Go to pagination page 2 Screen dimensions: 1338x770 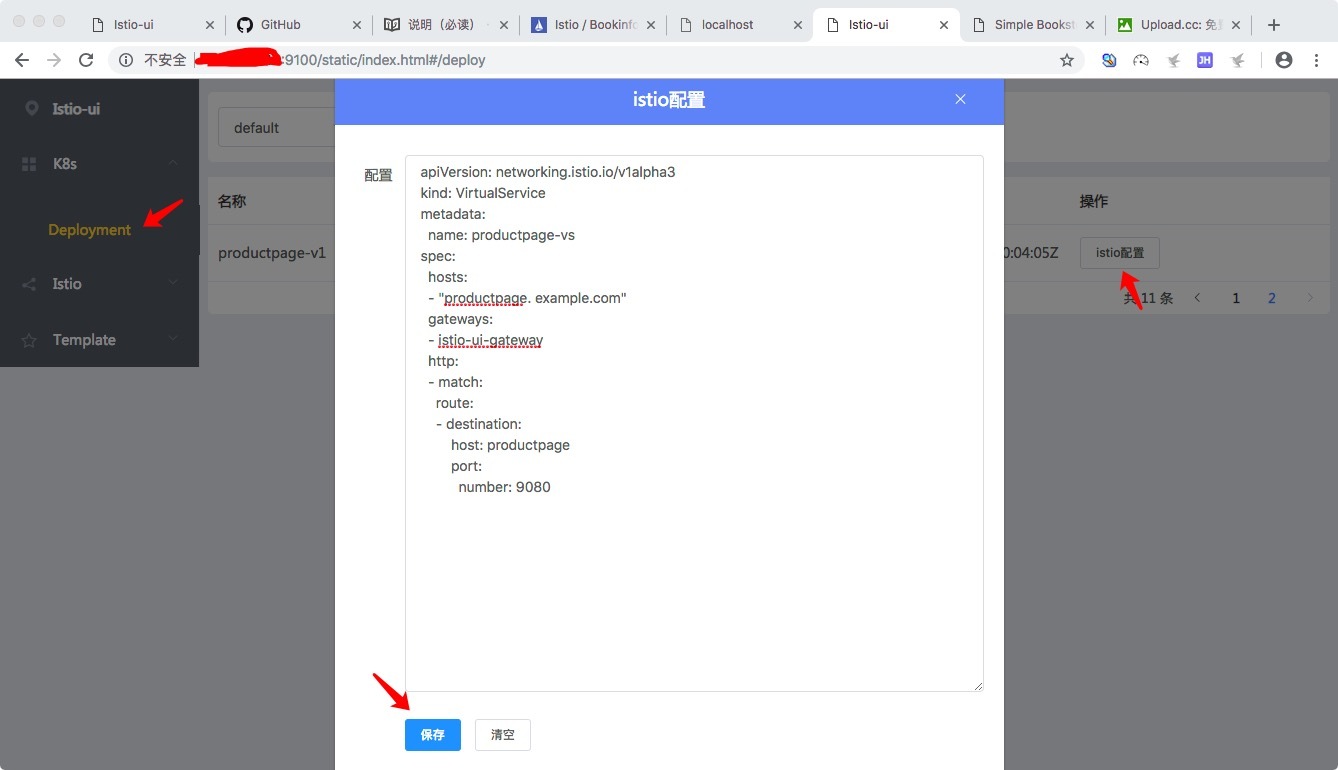click(x=1272, y=298)
